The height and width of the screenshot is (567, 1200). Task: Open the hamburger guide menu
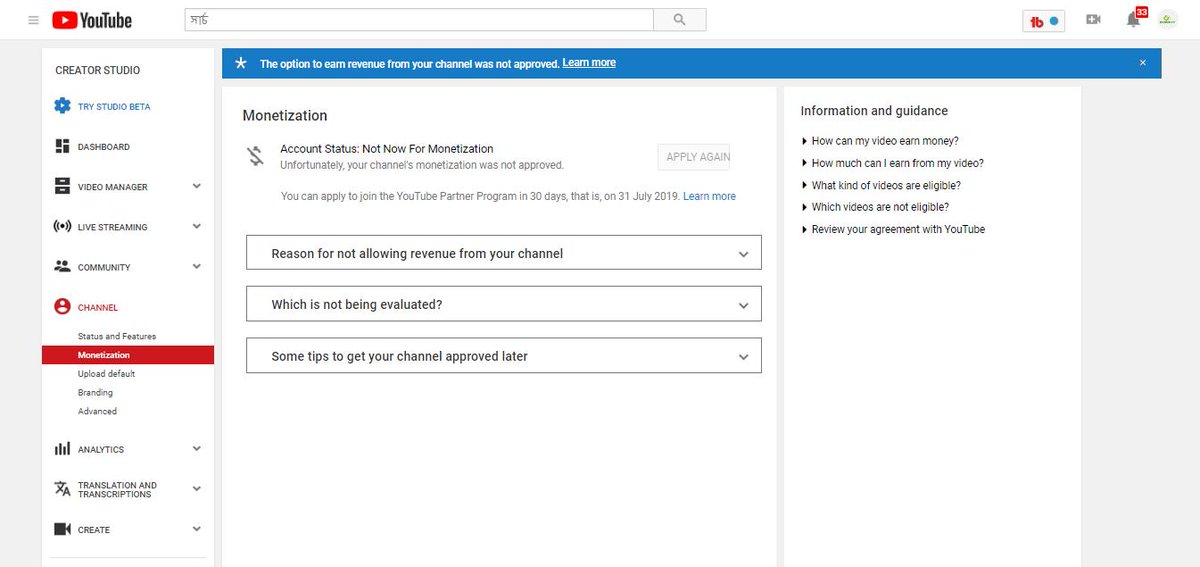point(33,20)
